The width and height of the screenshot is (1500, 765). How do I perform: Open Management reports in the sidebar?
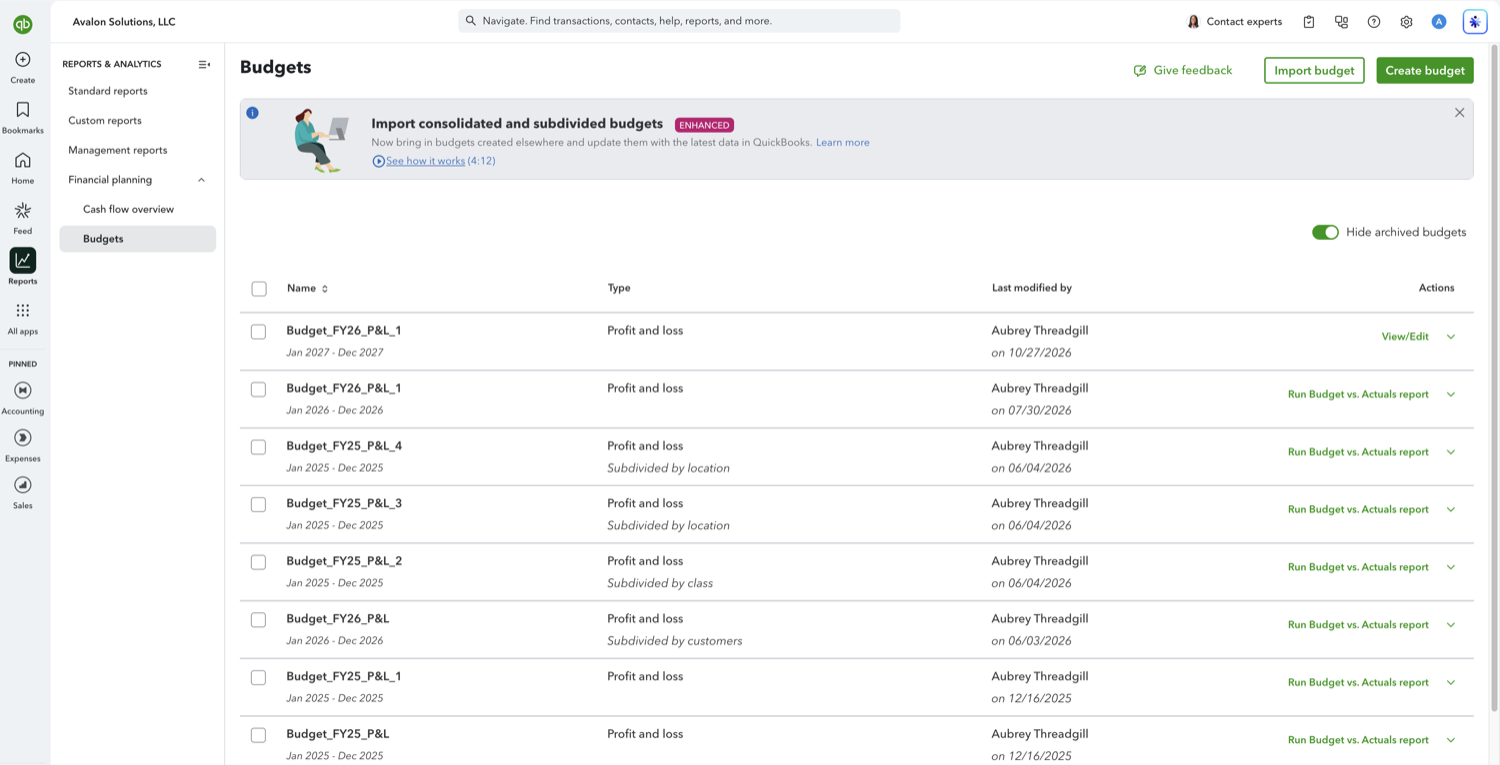tap(118, 150)
